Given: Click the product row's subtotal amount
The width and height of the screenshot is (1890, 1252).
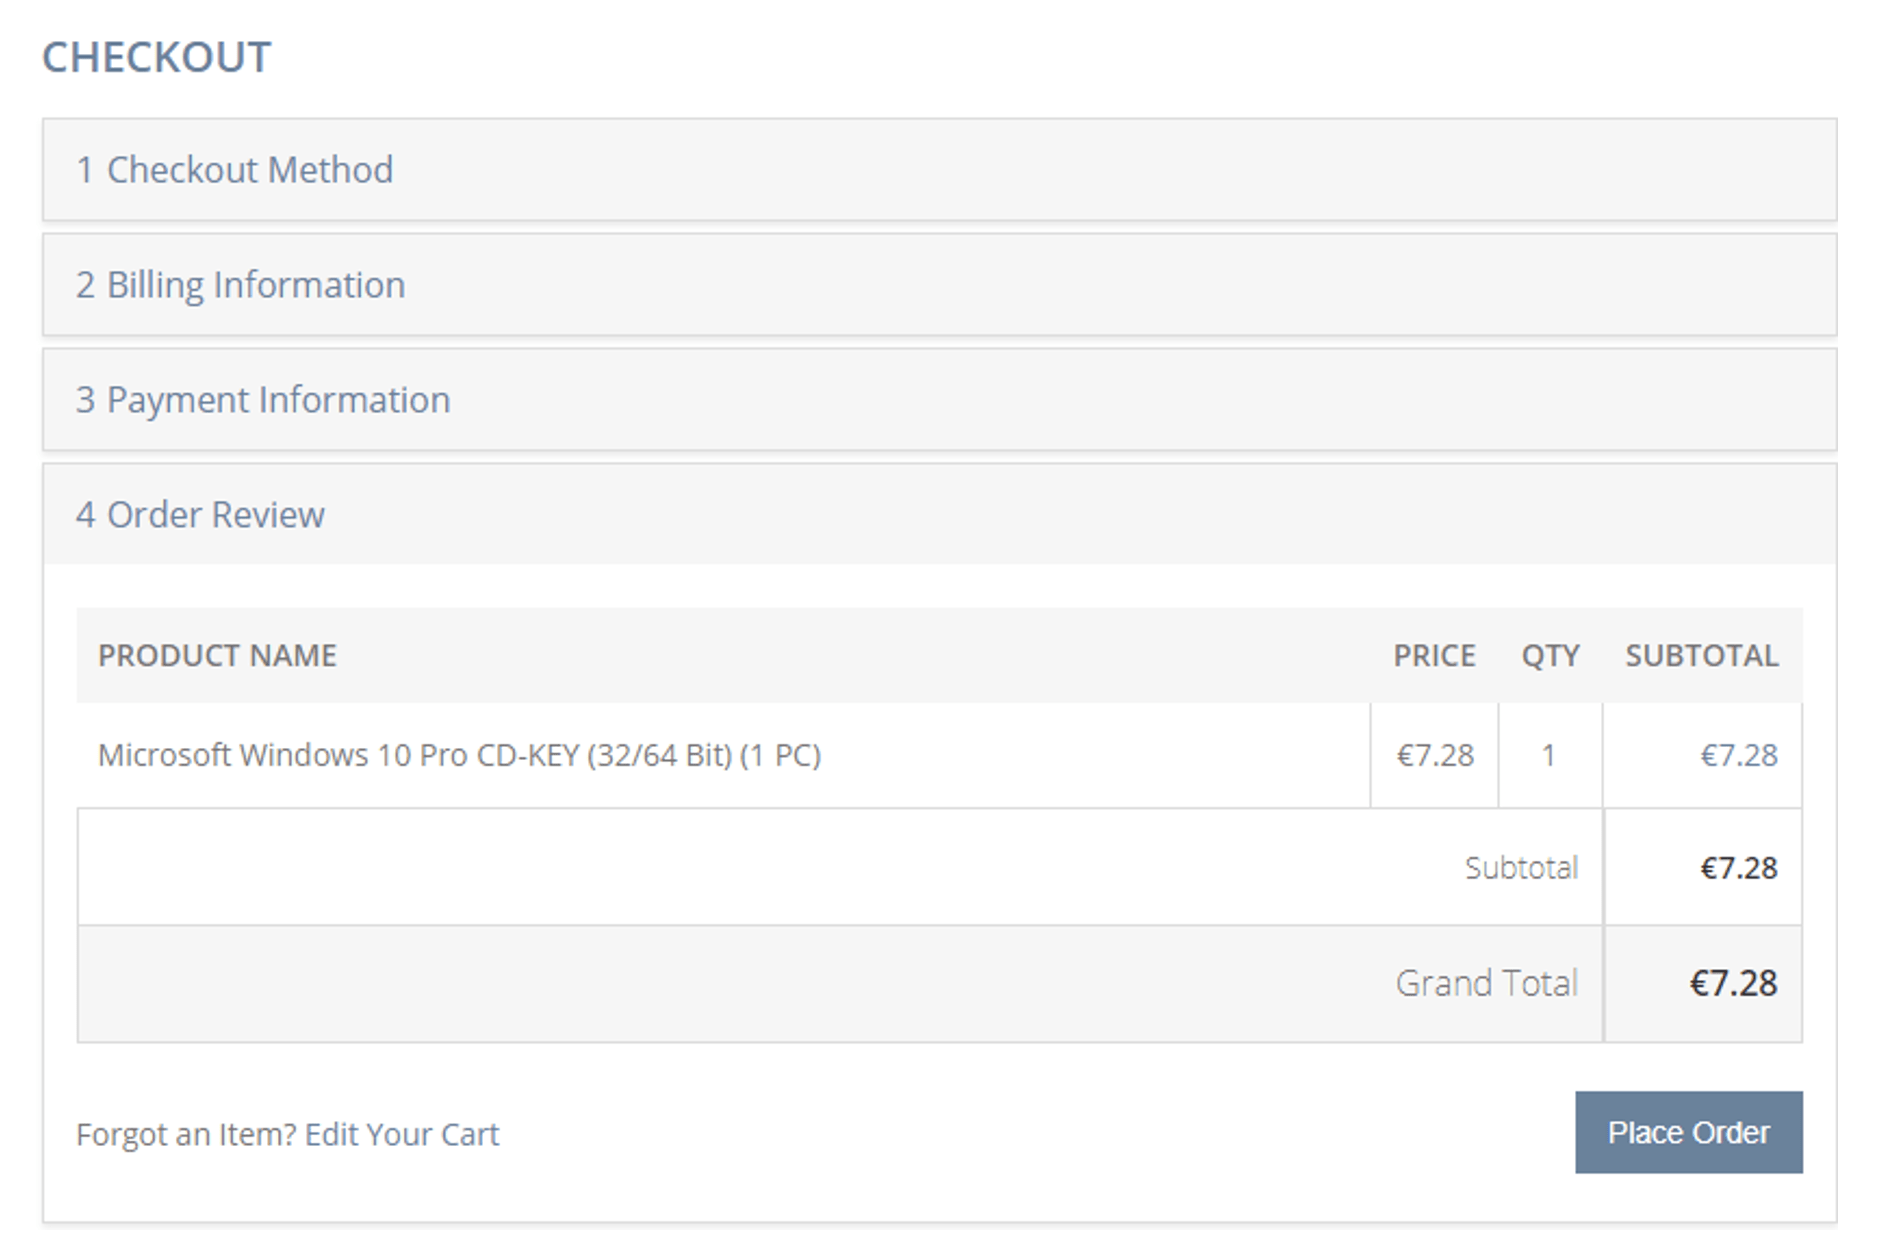Looking at the screenshot, I should pos(1739,755).
